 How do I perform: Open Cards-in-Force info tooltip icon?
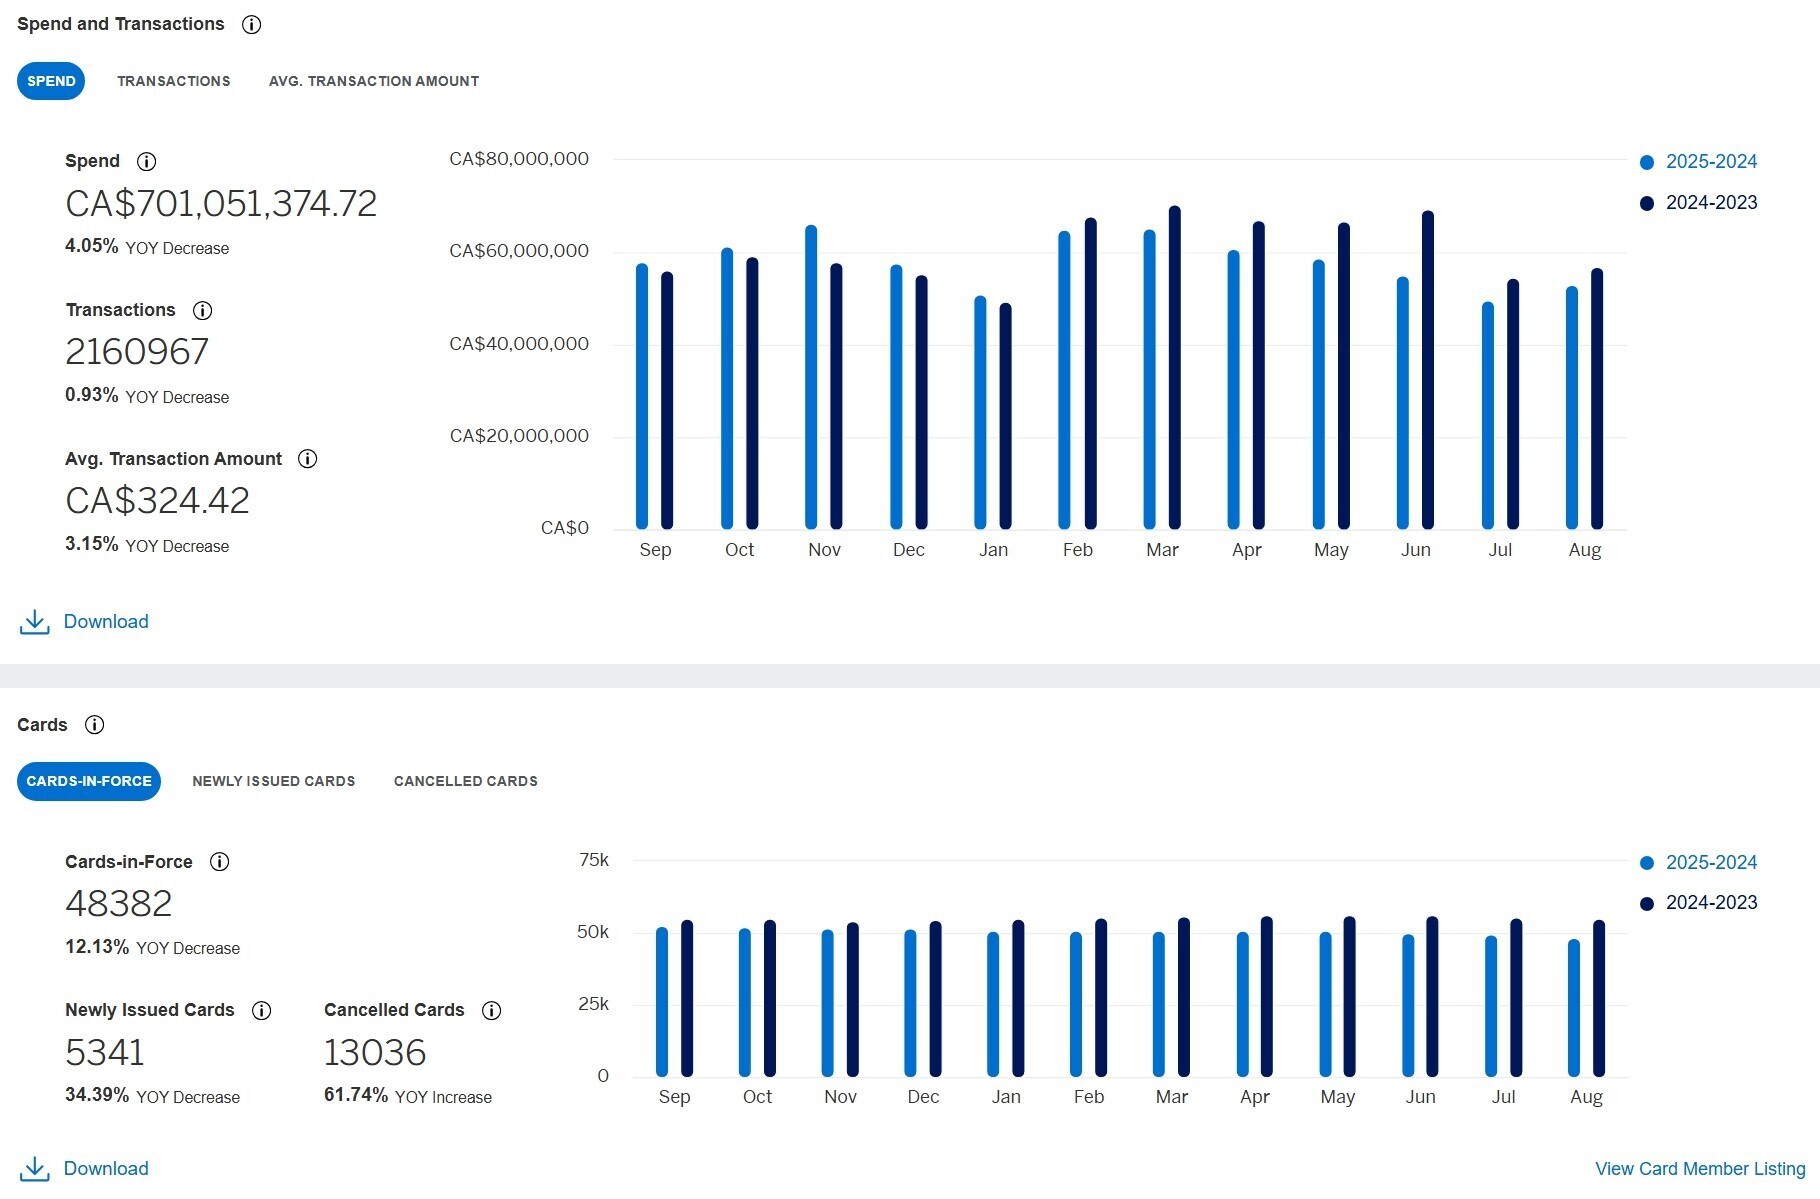[220, 862]
